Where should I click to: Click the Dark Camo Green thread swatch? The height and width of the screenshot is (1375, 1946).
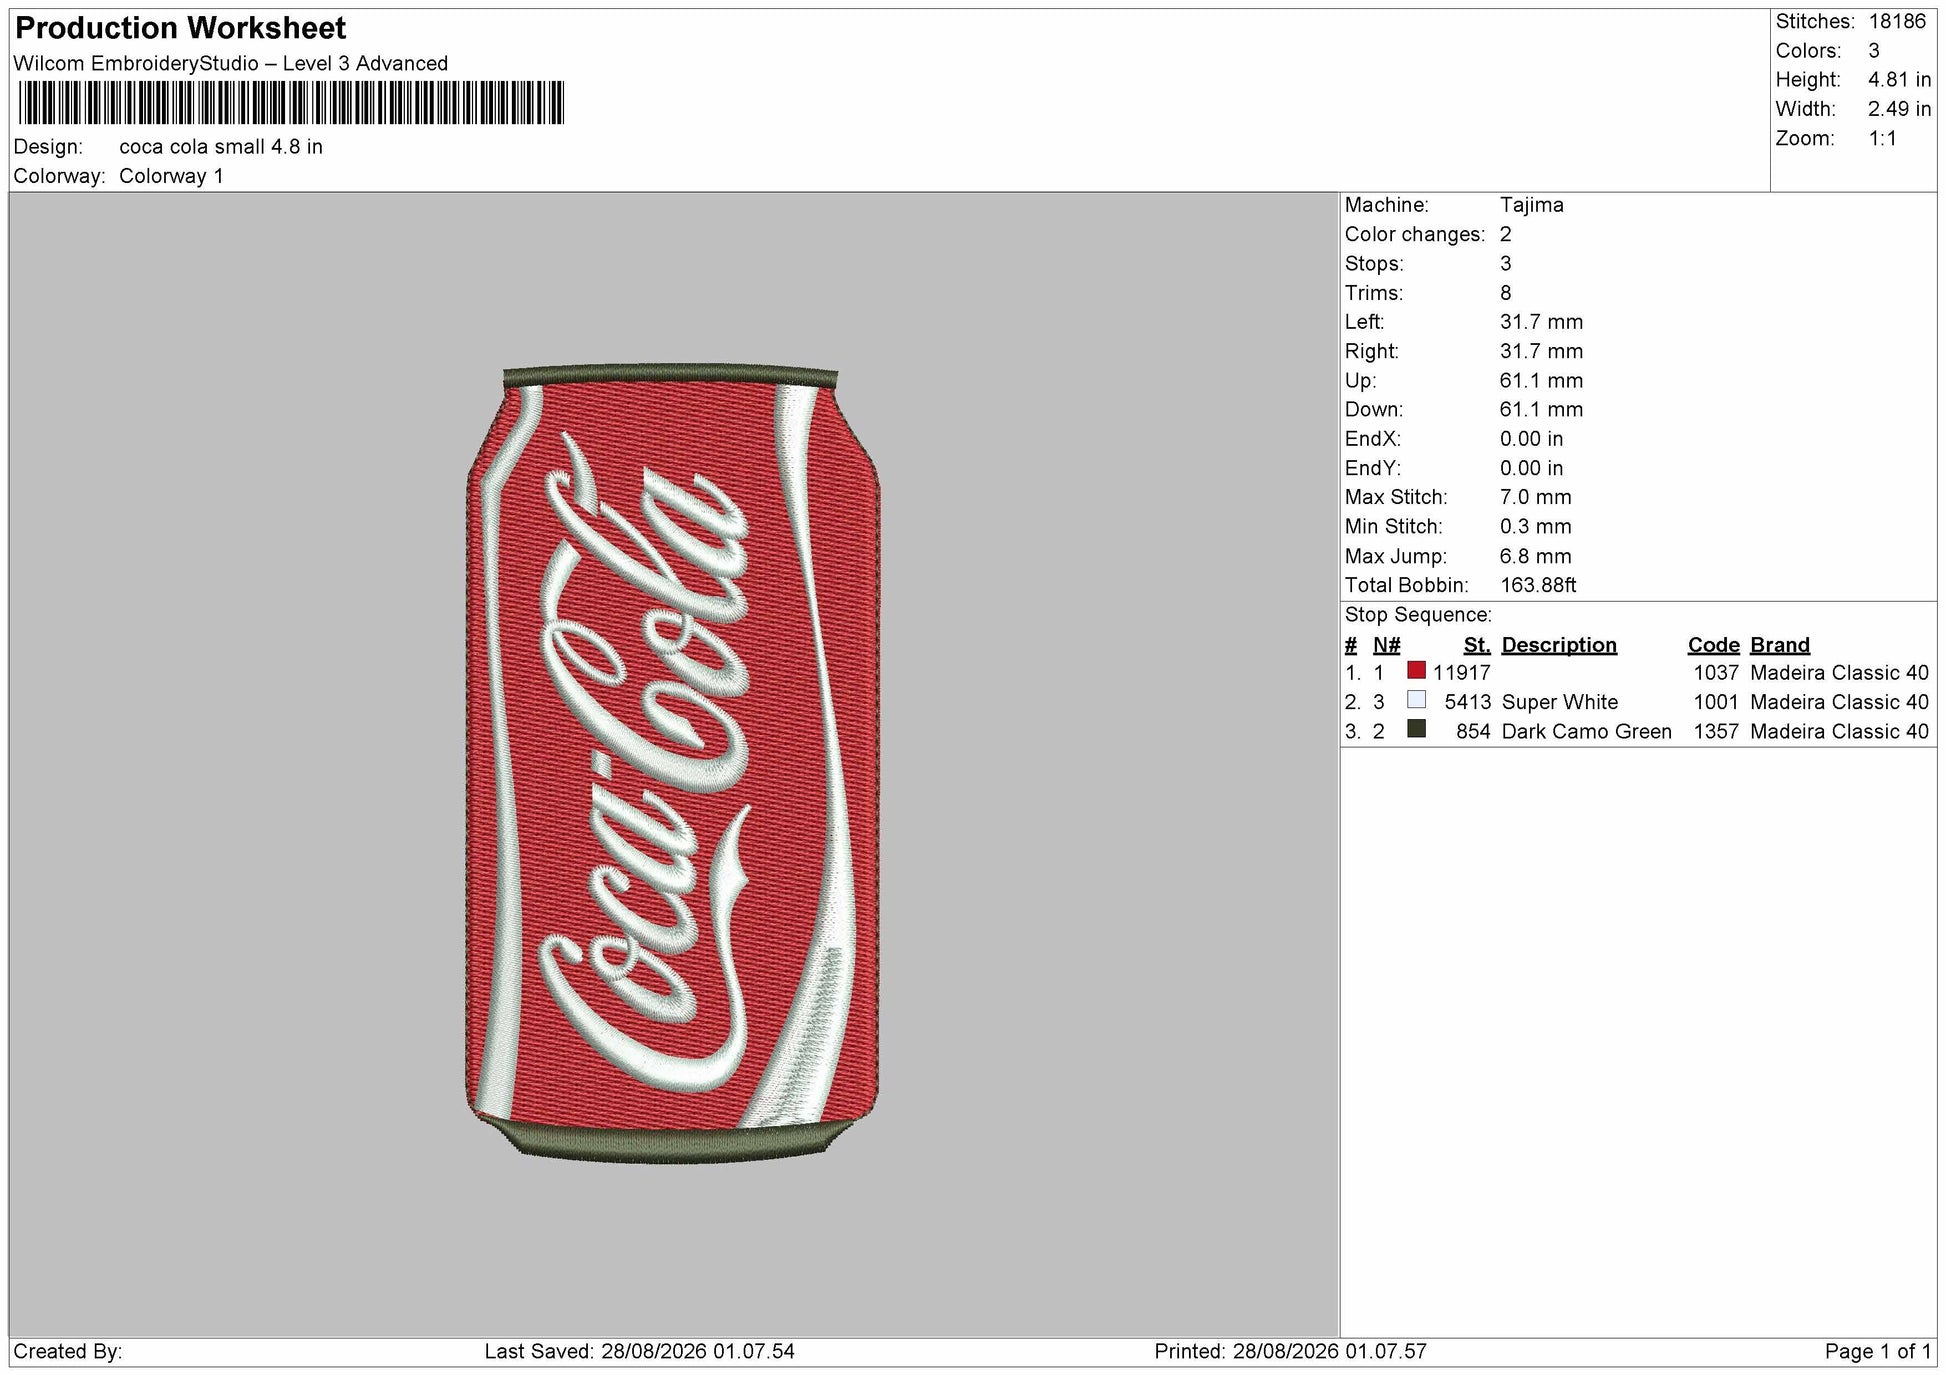tap(1416, 729)
